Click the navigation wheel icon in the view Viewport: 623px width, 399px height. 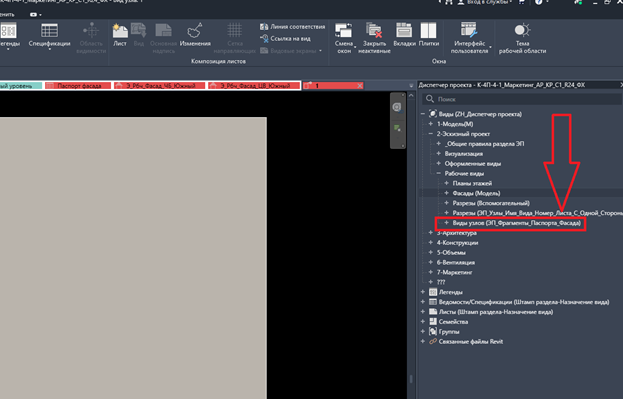(397, 107)
